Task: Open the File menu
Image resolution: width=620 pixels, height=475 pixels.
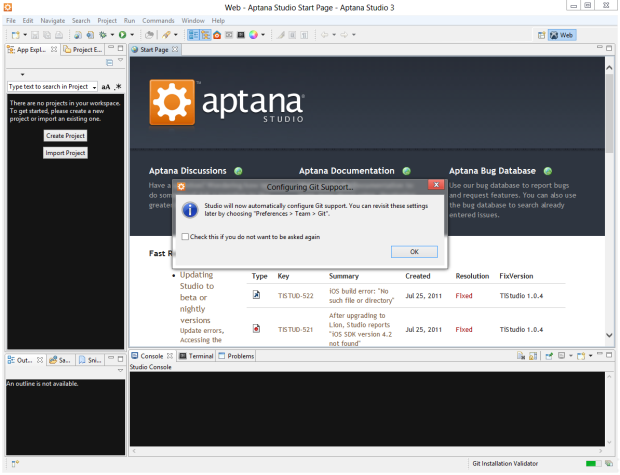Action: point(11,21)
